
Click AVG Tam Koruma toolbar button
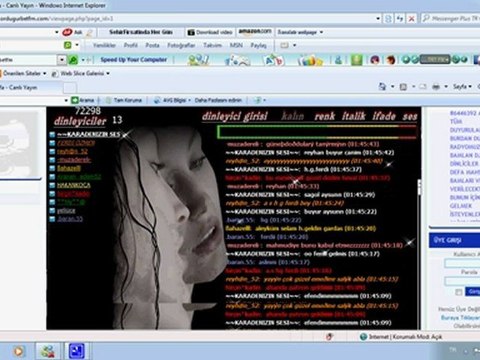pos(124,100)
